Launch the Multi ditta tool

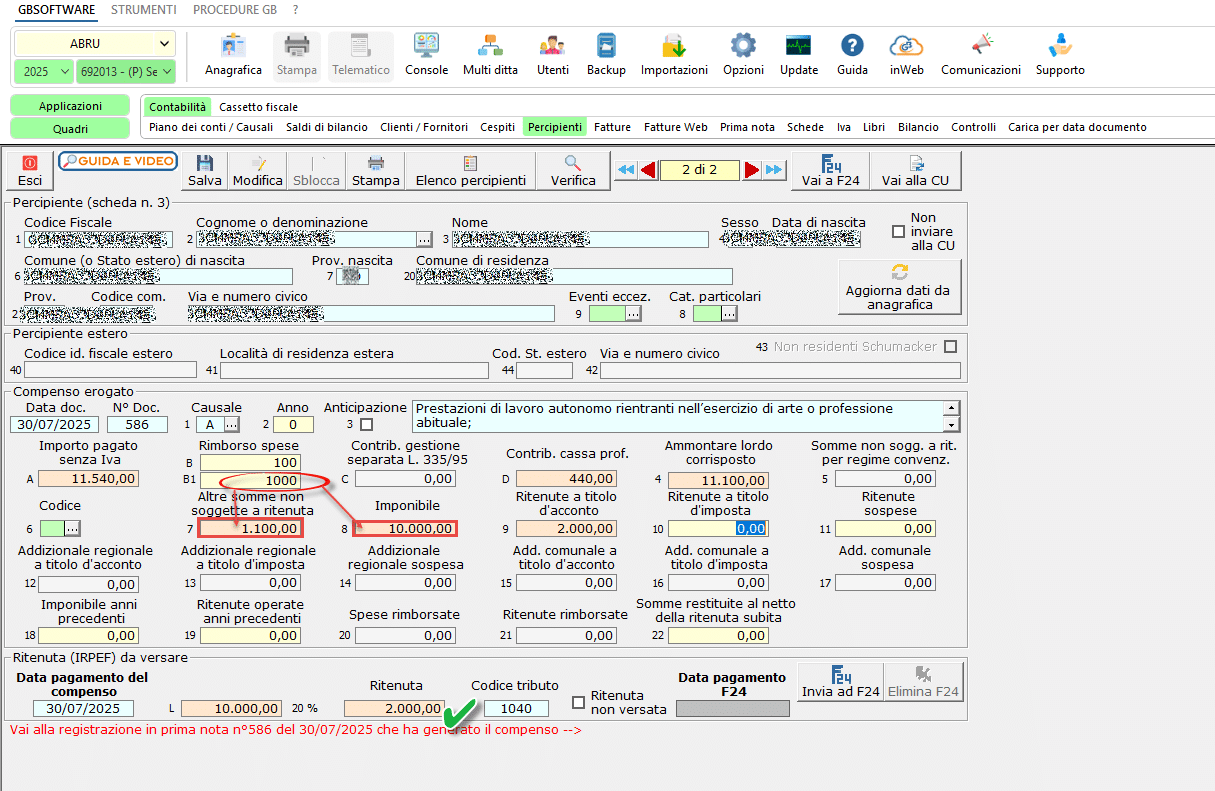click(490, 55)
